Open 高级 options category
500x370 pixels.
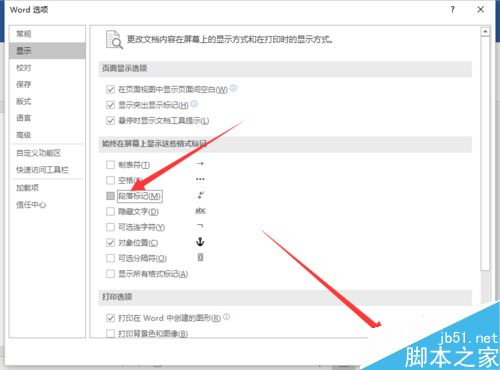click(47, 135)
